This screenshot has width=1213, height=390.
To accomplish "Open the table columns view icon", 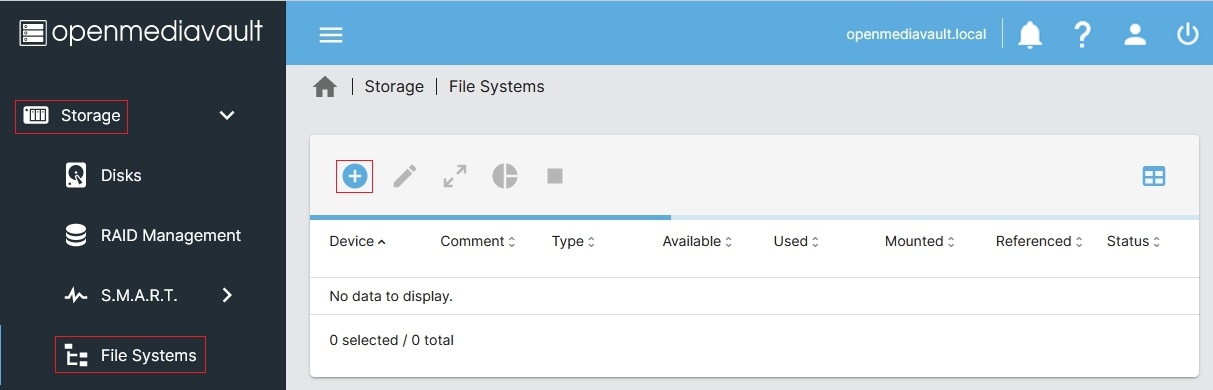I will [x=1154, y=177].
